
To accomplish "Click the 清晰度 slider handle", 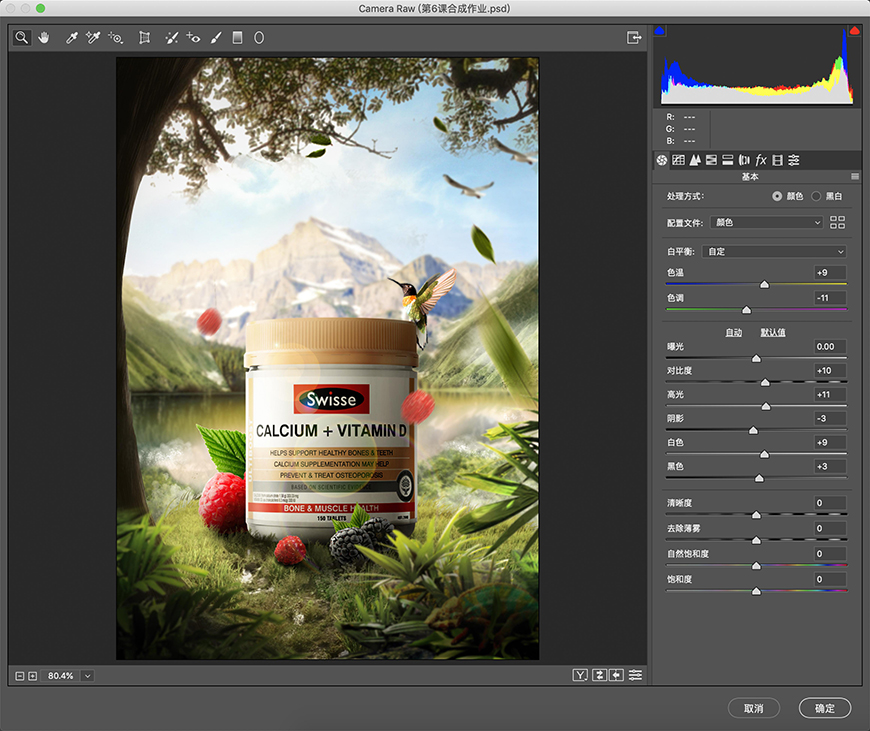I will pos(756,515).
